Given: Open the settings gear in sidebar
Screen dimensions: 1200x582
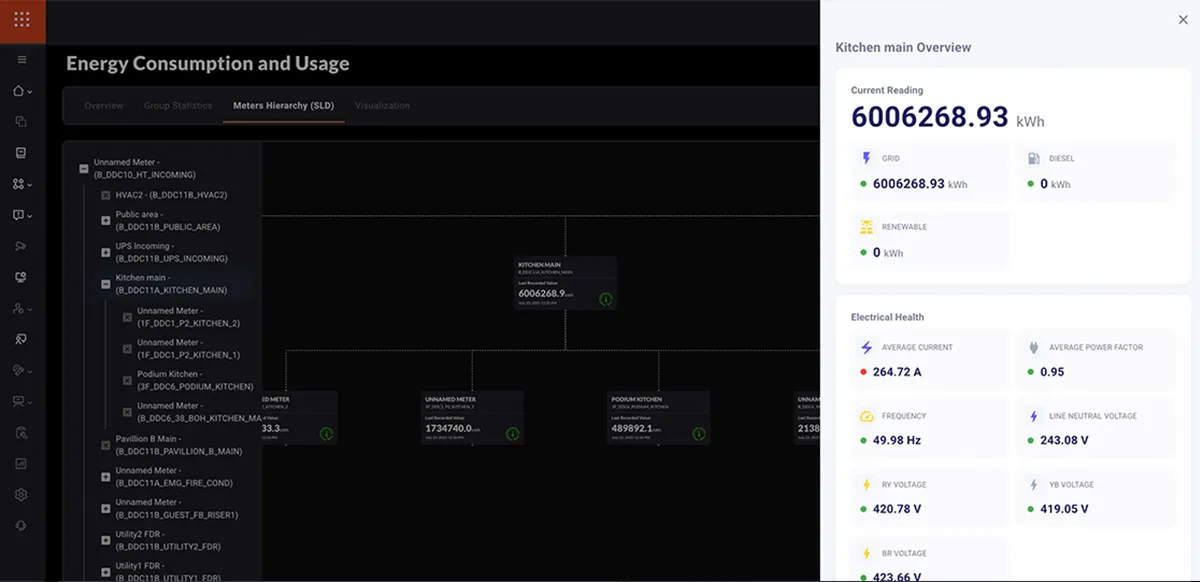Looking at the screenshot, I should pos(20,495).
